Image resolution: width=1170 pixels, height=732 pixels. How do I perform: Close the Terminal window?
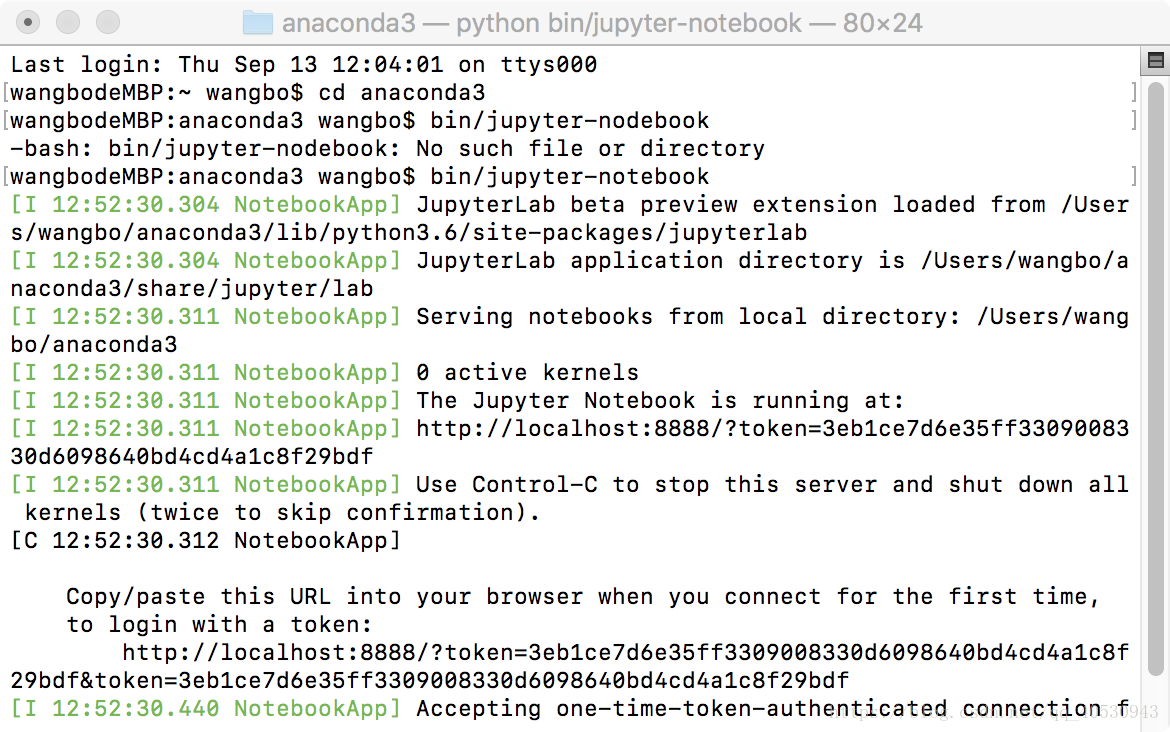pyautogui.click(x=29, y=22)
